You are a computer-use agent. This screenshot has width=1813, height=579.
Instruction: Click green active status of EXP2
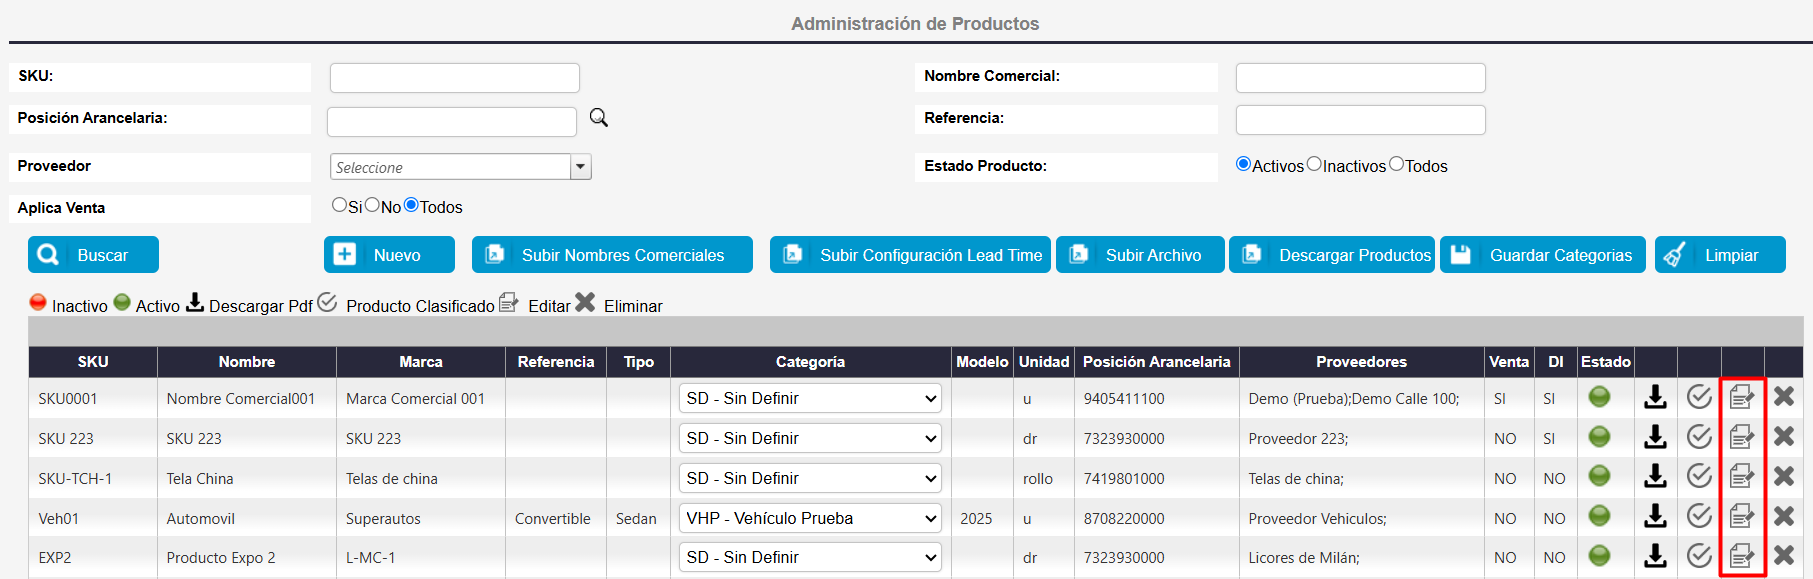(x=1599, y=556)
